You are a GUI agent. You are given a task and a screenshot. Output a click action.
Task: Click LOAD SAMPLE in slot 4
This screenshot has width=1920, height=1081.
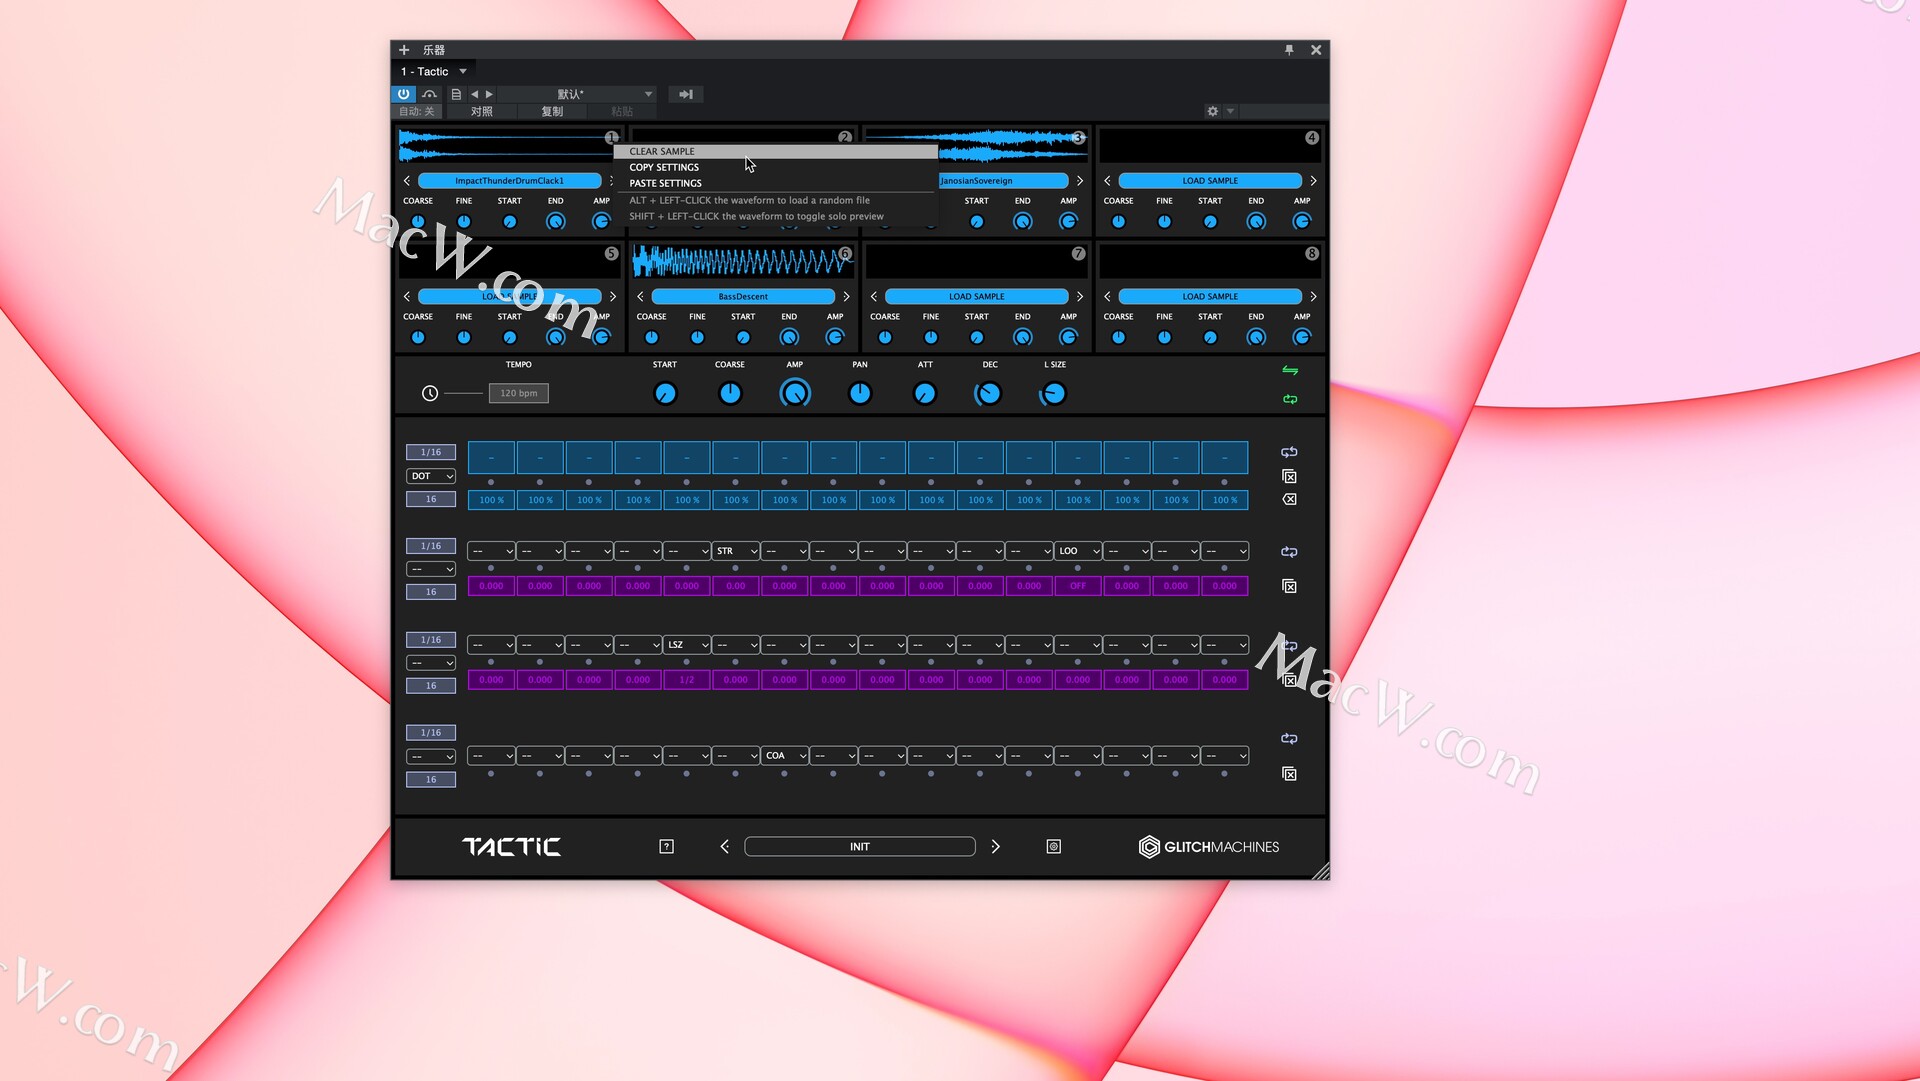click(x=1210, y=181)
